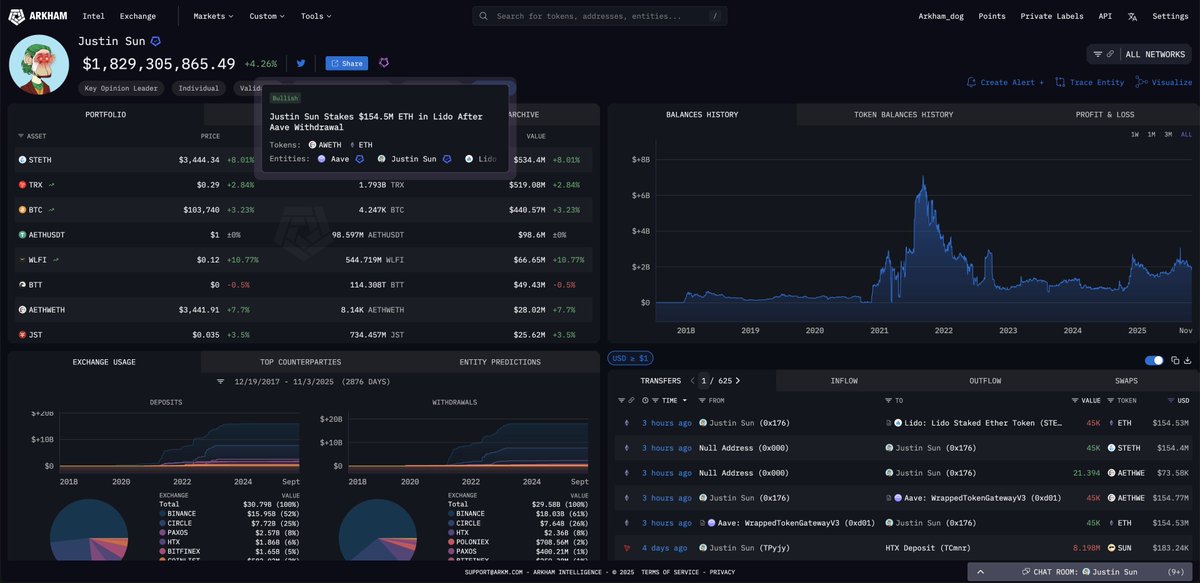The width and height of the screenshot is (1200, 583).
Task: Select the 1W chart time range
Action: (1135, 134)
